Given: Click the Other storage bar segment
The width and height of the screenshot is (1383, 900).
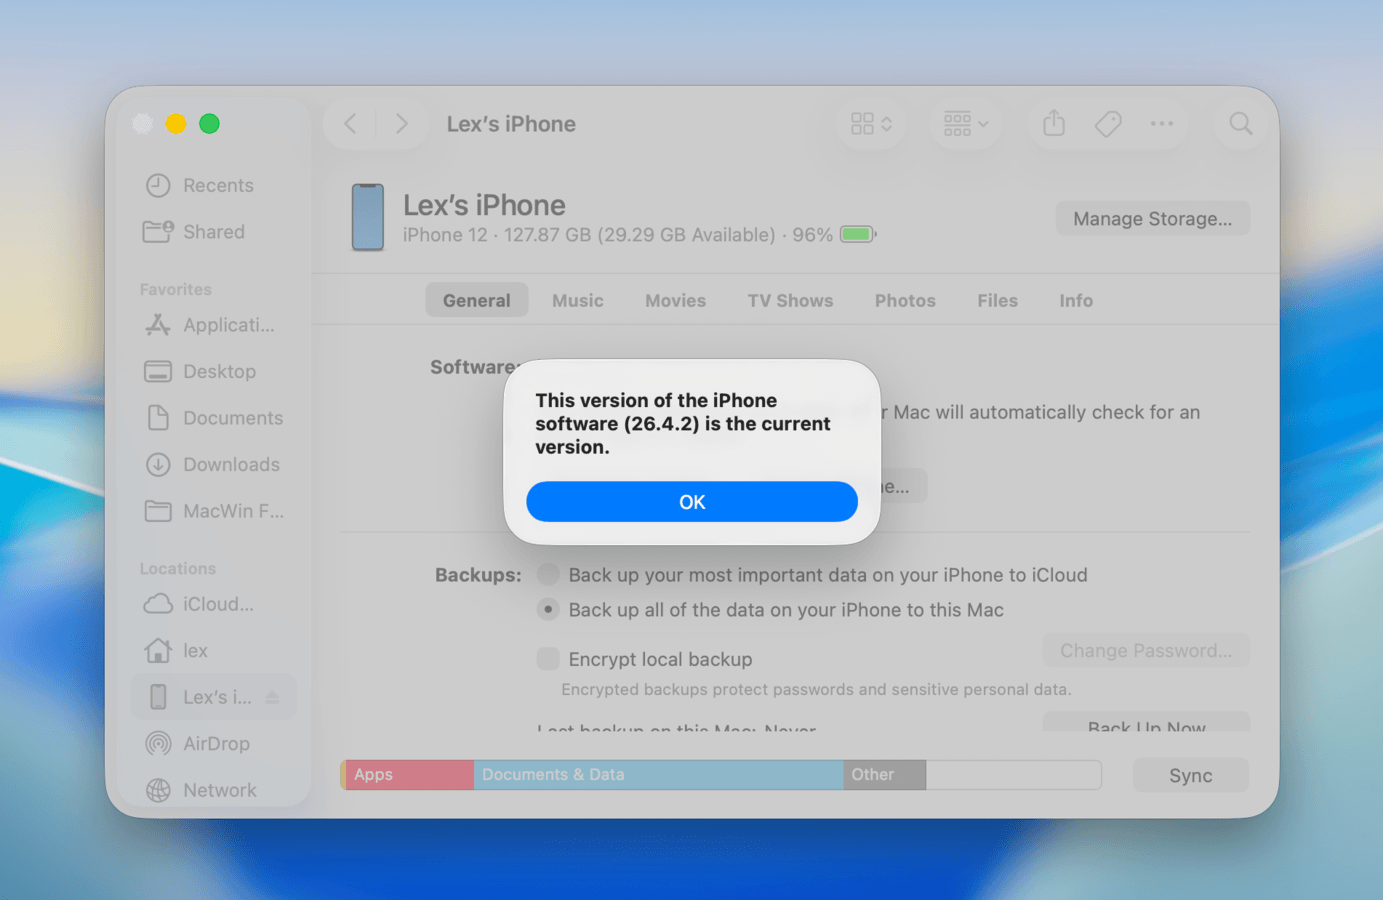Looking at the screenshot, I should [884, 775].
